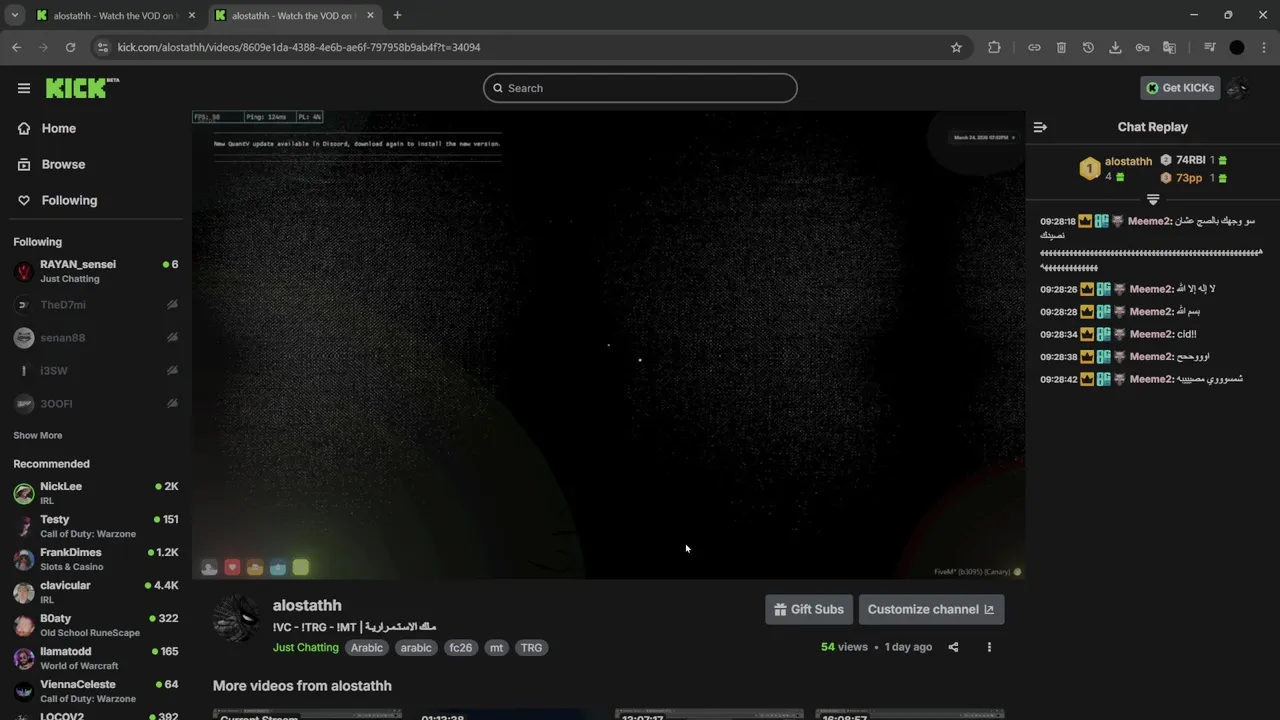Reload the page
This screenshot has height=720, width=1280.
70,47
